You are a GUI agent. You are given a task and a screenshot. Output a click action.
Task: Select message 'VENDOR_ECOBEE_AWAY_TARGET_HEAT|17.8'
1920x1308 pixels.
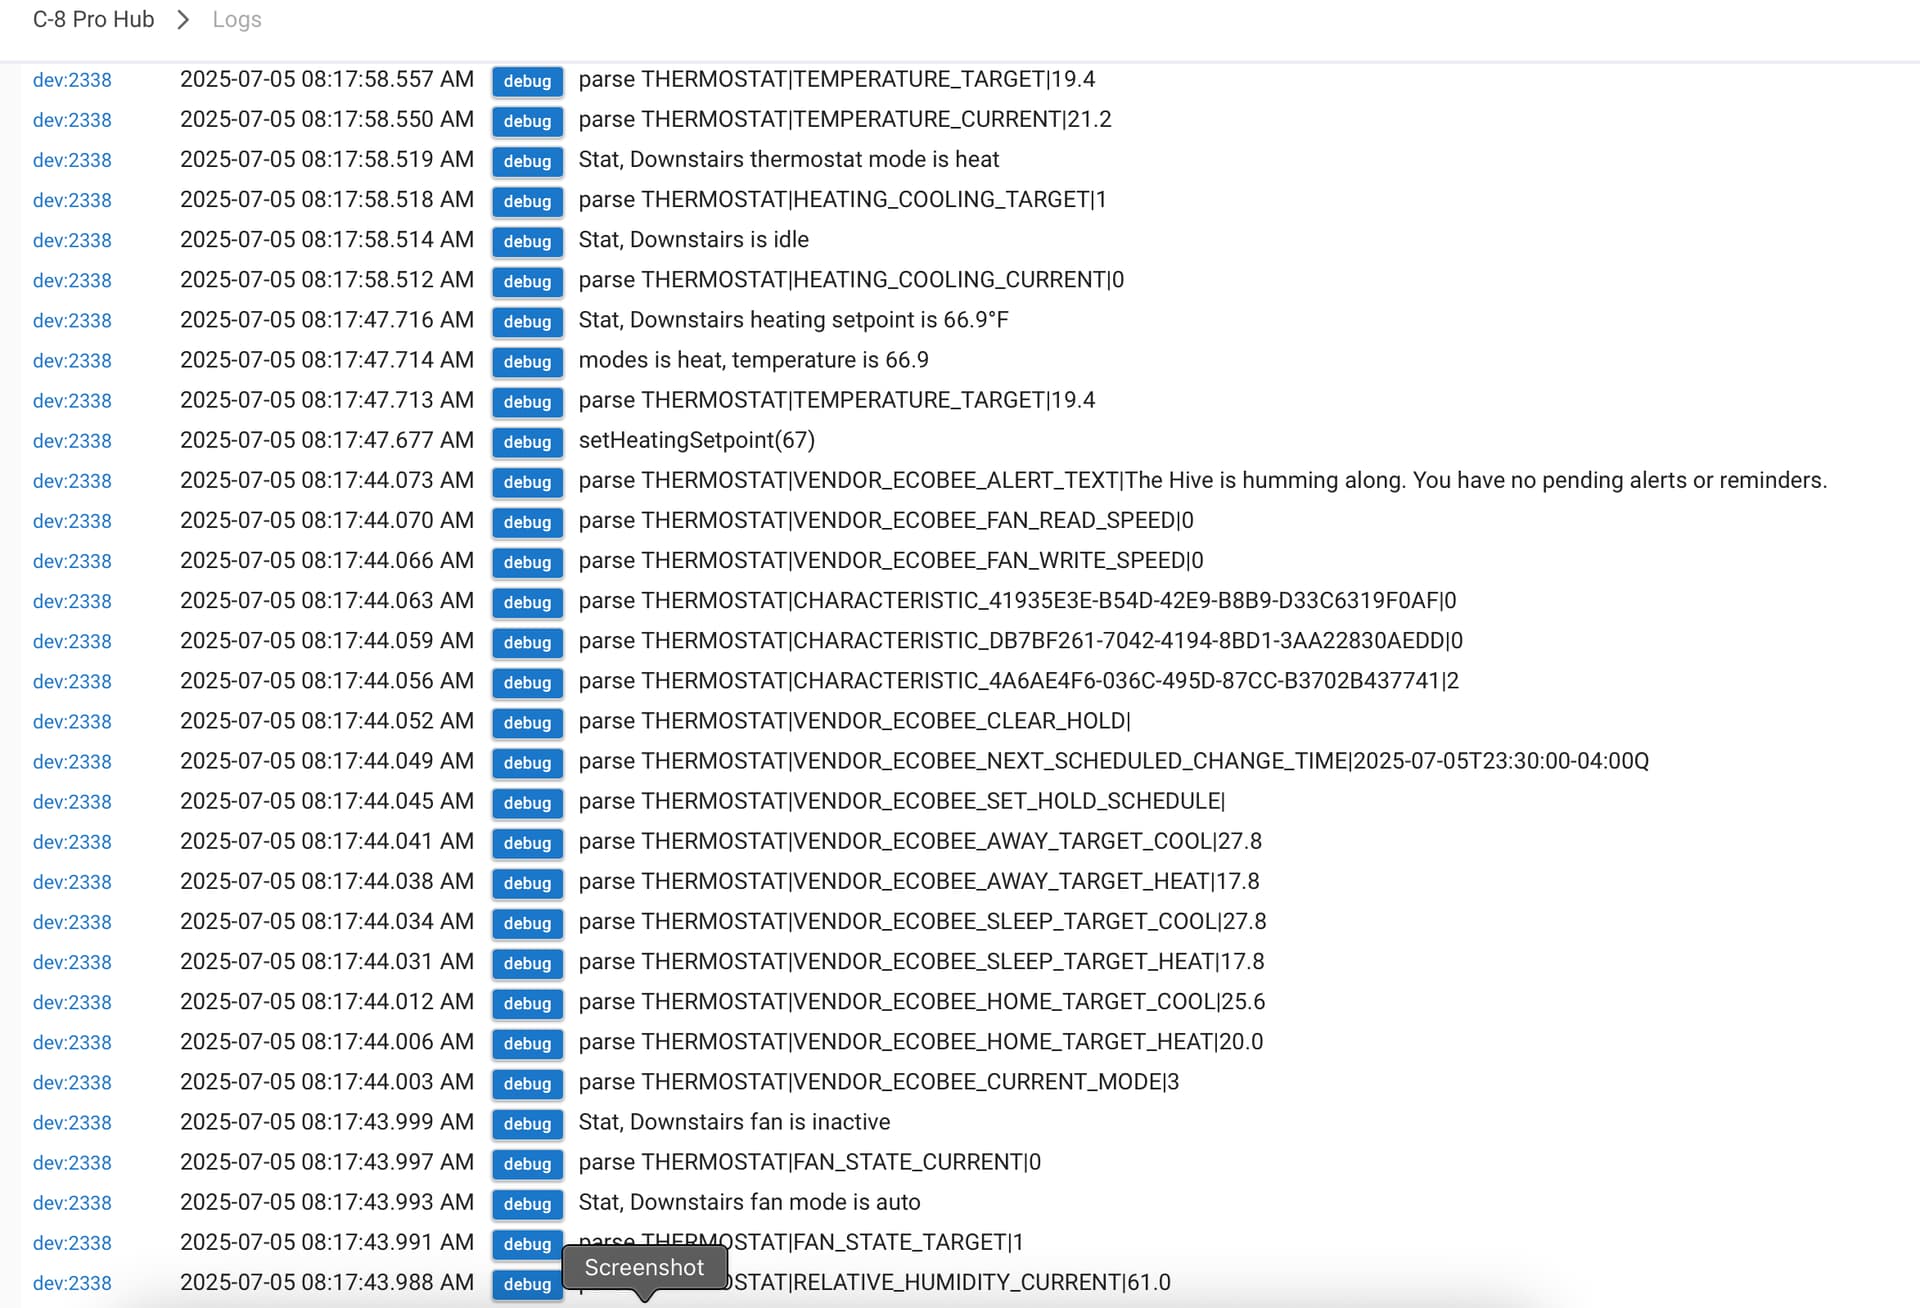click(919, 882)
